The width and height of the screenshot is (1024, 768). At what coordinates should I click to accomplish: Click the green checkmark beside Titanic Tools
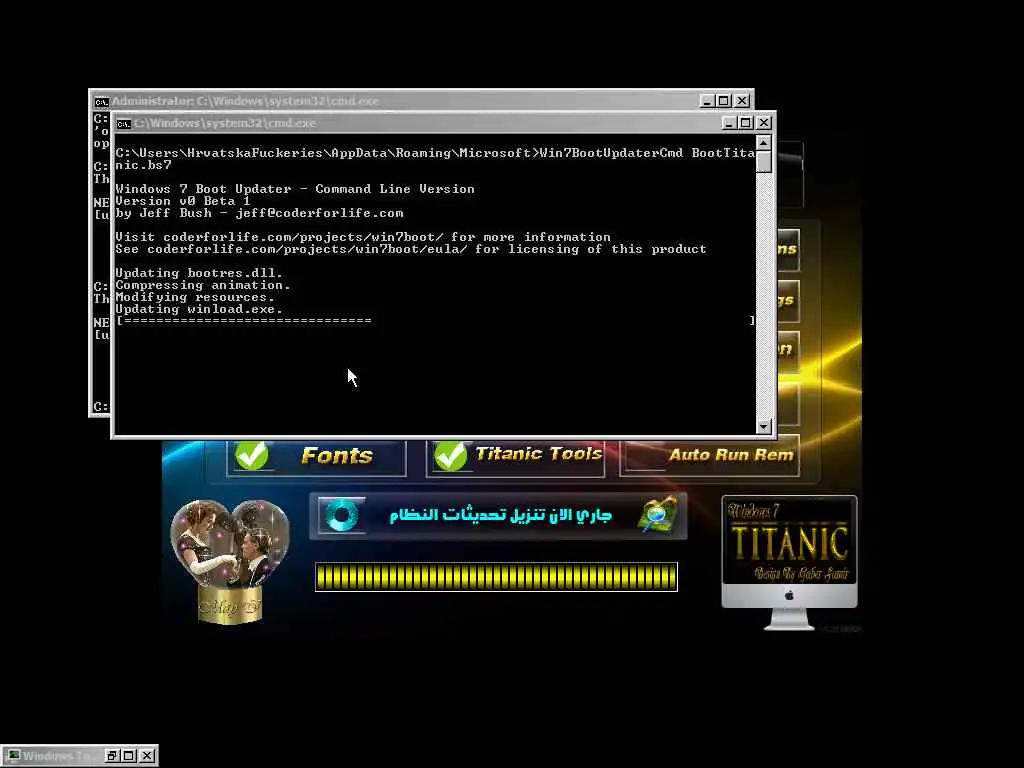click(x=451, y=455)
